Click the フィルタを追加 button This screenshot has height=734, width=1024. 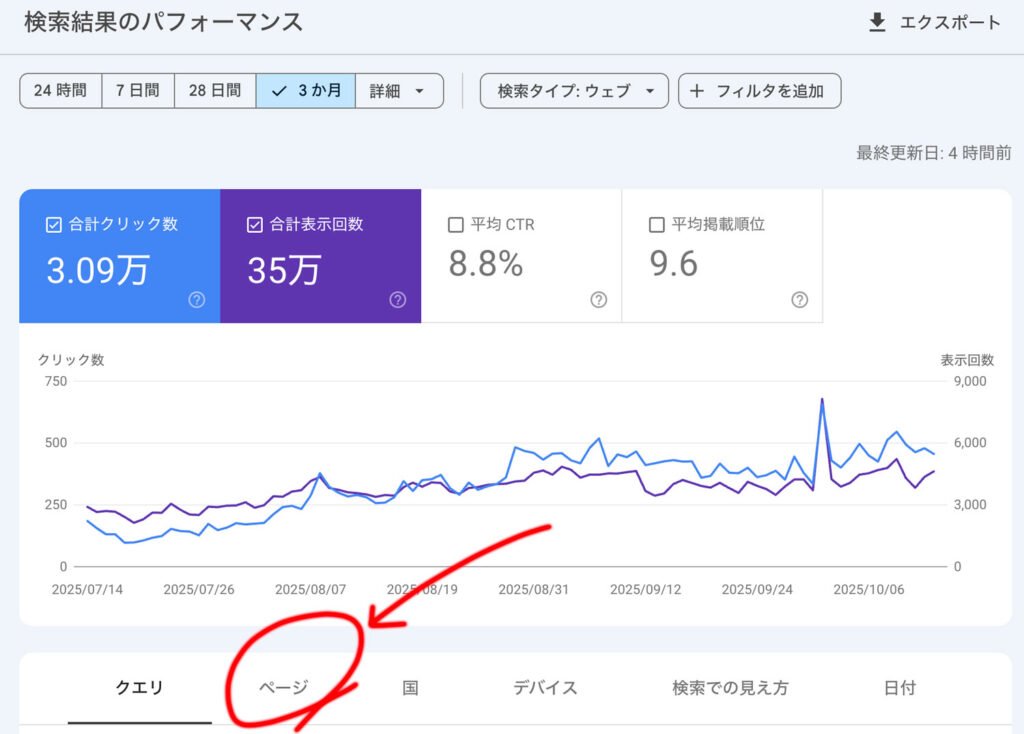[760, 90]
